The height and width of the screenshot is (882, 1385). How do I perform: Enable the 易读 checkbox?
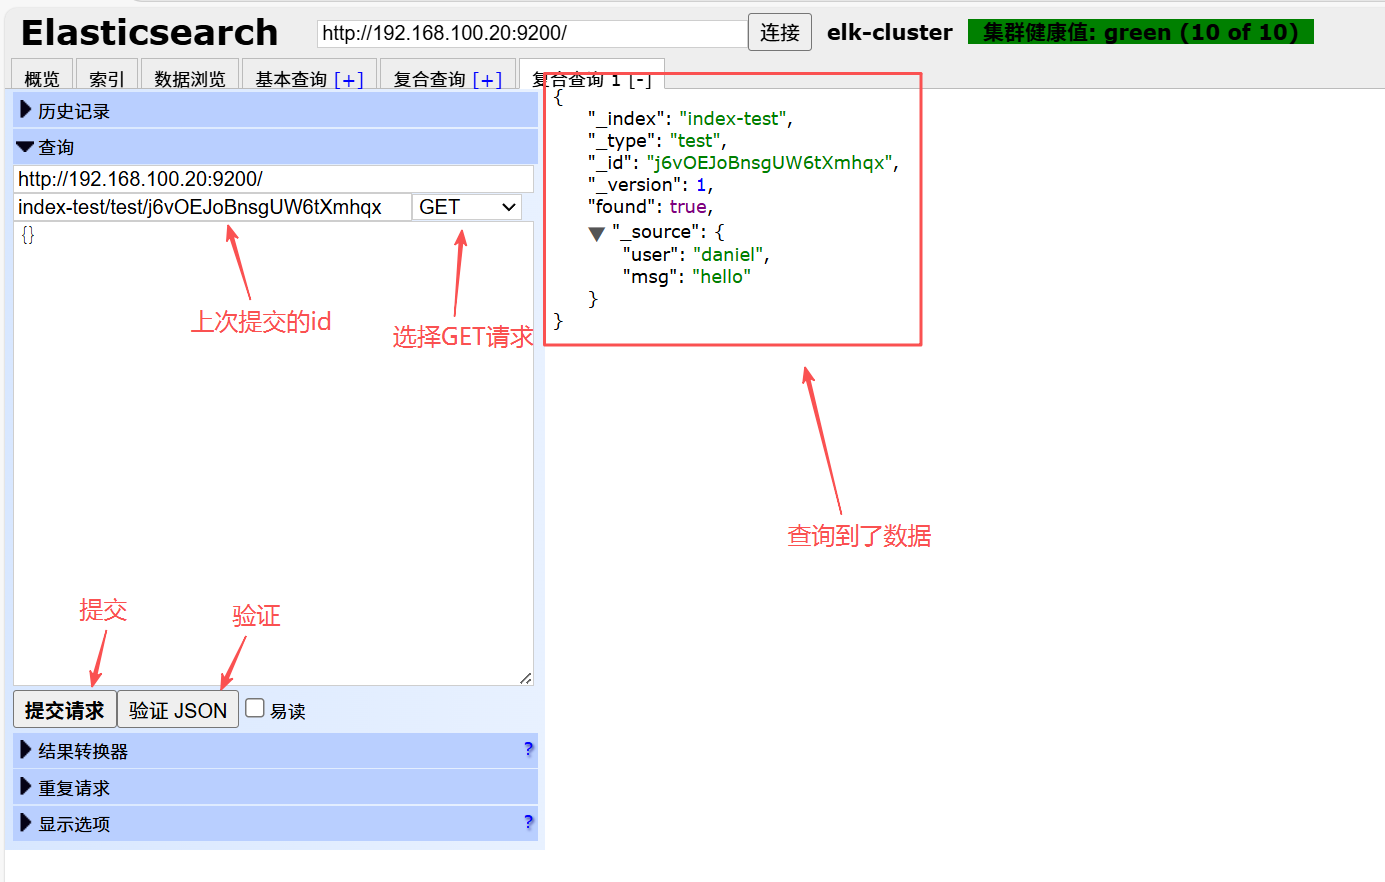pos(255,708)
